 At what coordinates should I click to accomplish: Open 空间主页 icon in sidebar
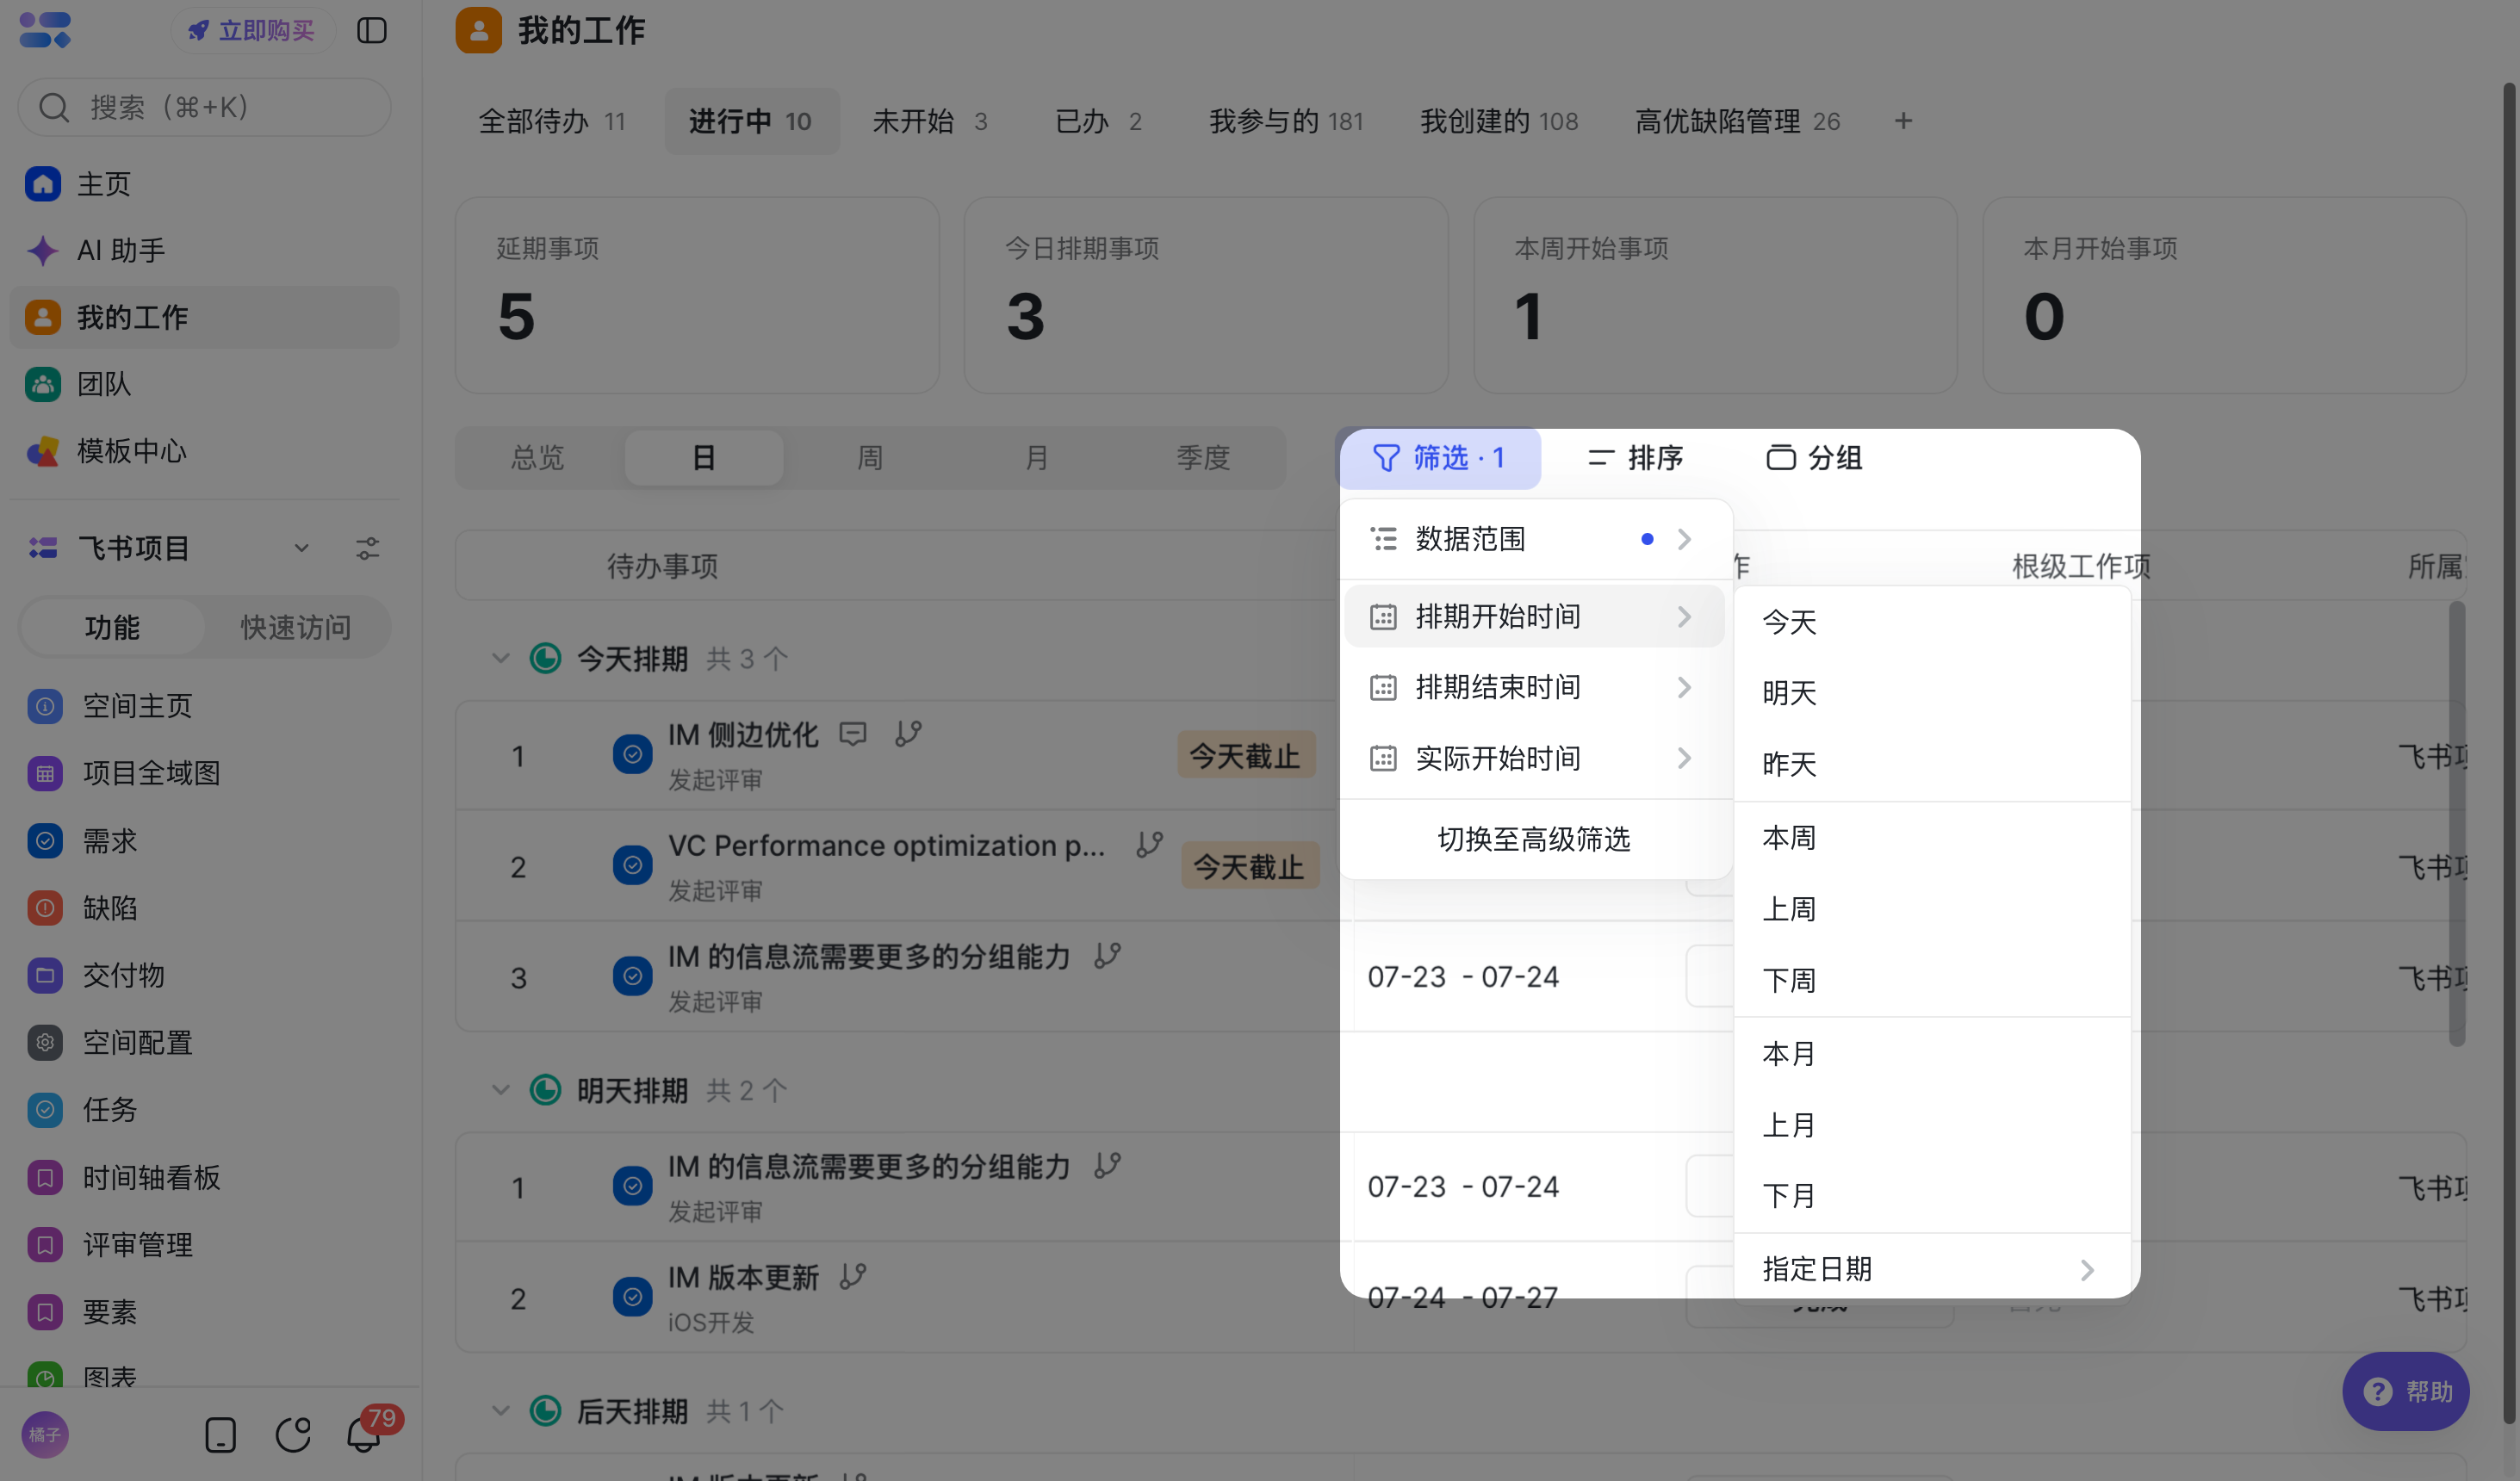point(45,706)
